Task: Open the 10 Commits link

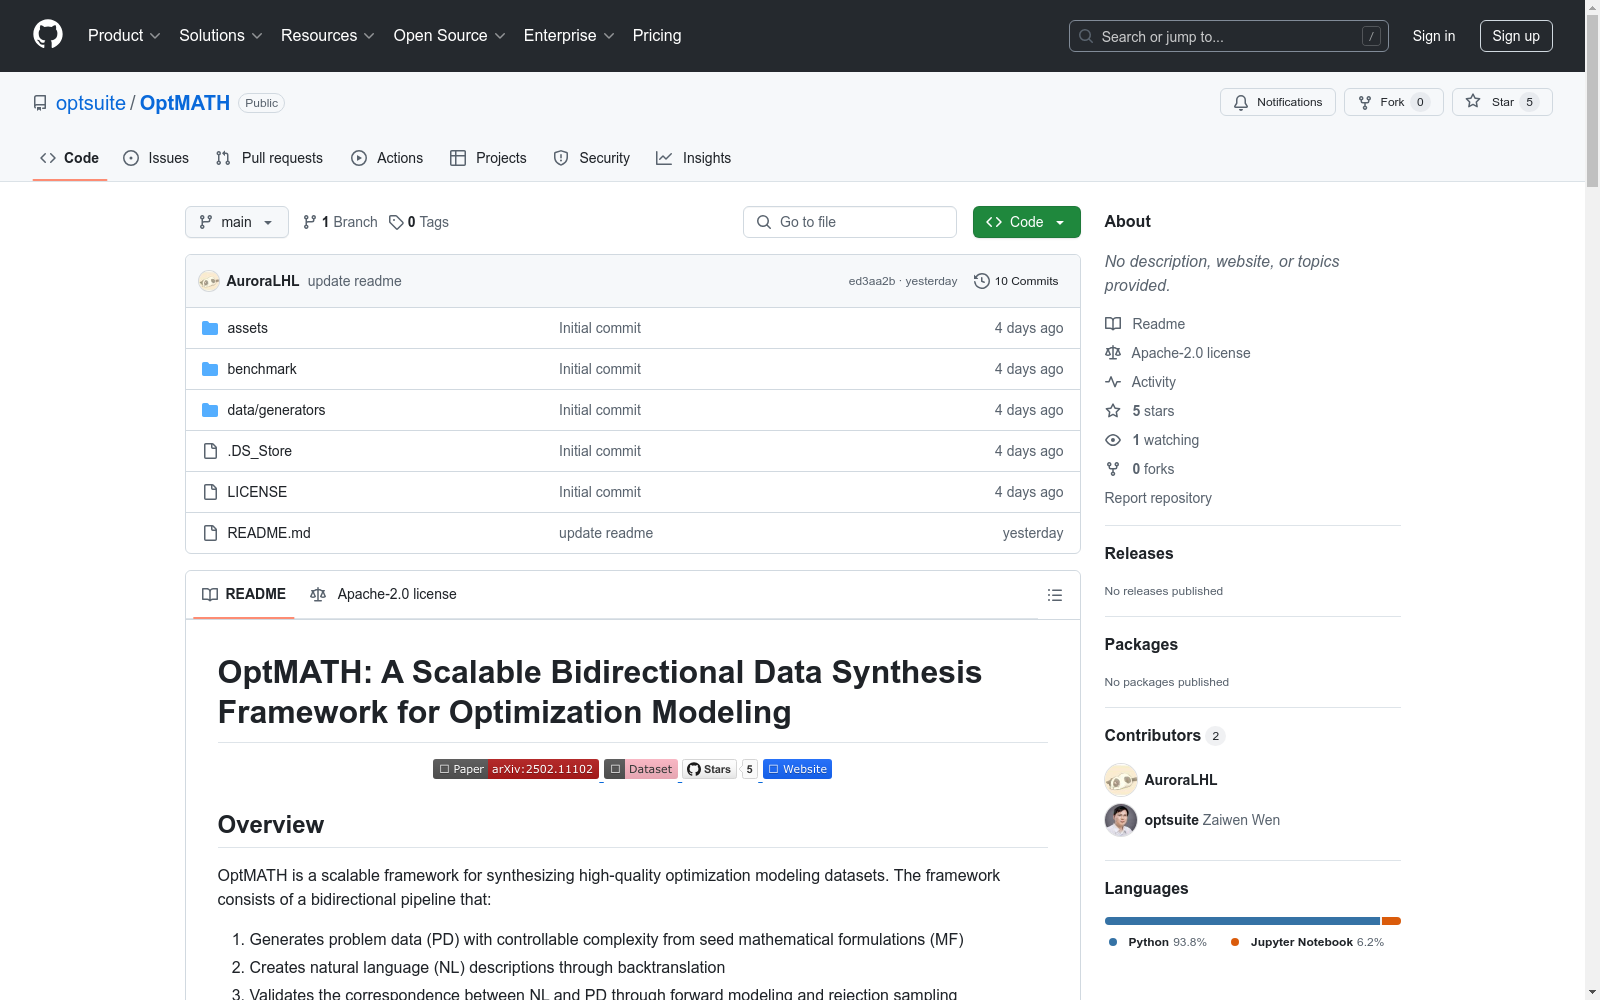Action: [x=1016, y=281]
